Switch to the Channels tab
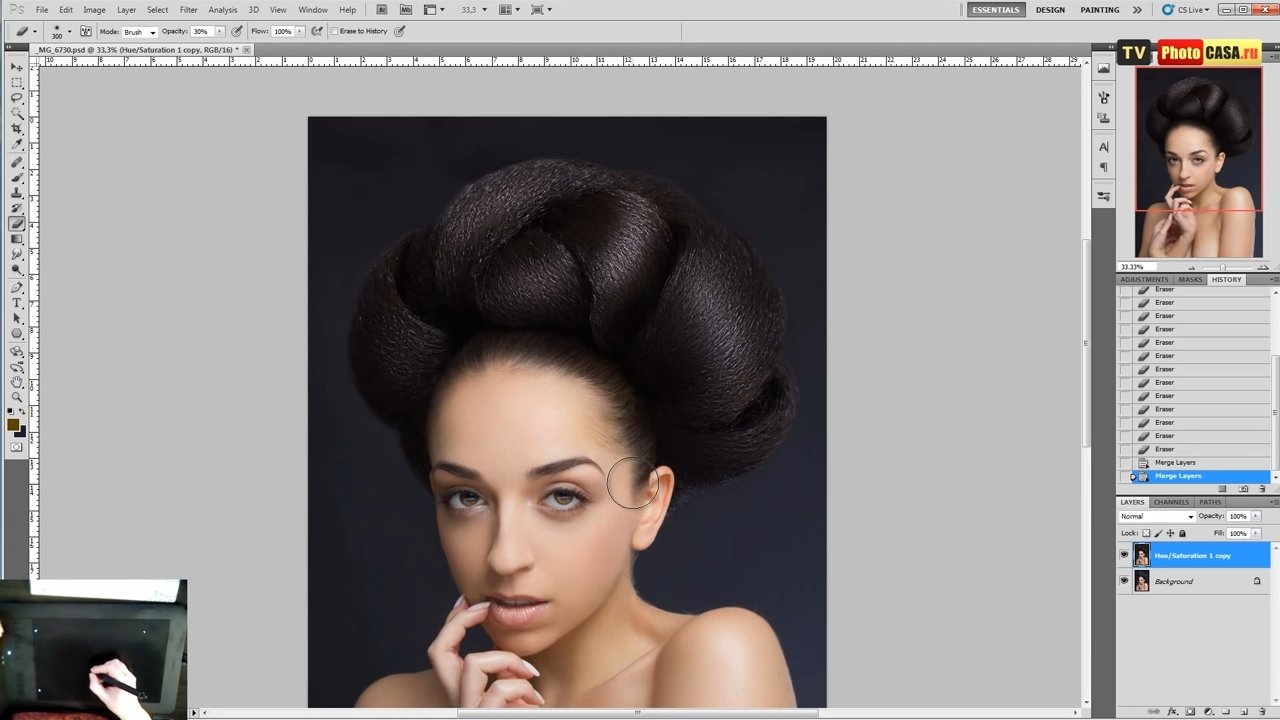The image size is (1280, 720). [1171, 502]
